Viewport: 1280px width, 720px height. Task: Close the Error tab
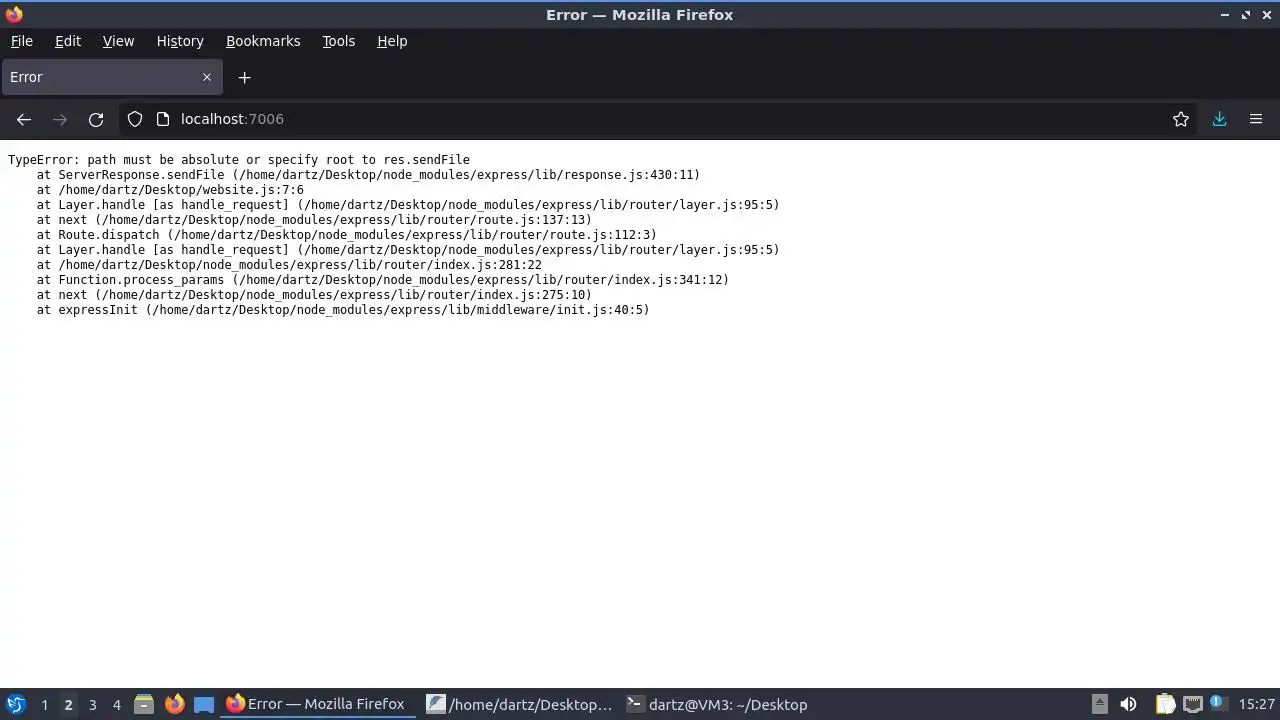click(x=207, y=77)
